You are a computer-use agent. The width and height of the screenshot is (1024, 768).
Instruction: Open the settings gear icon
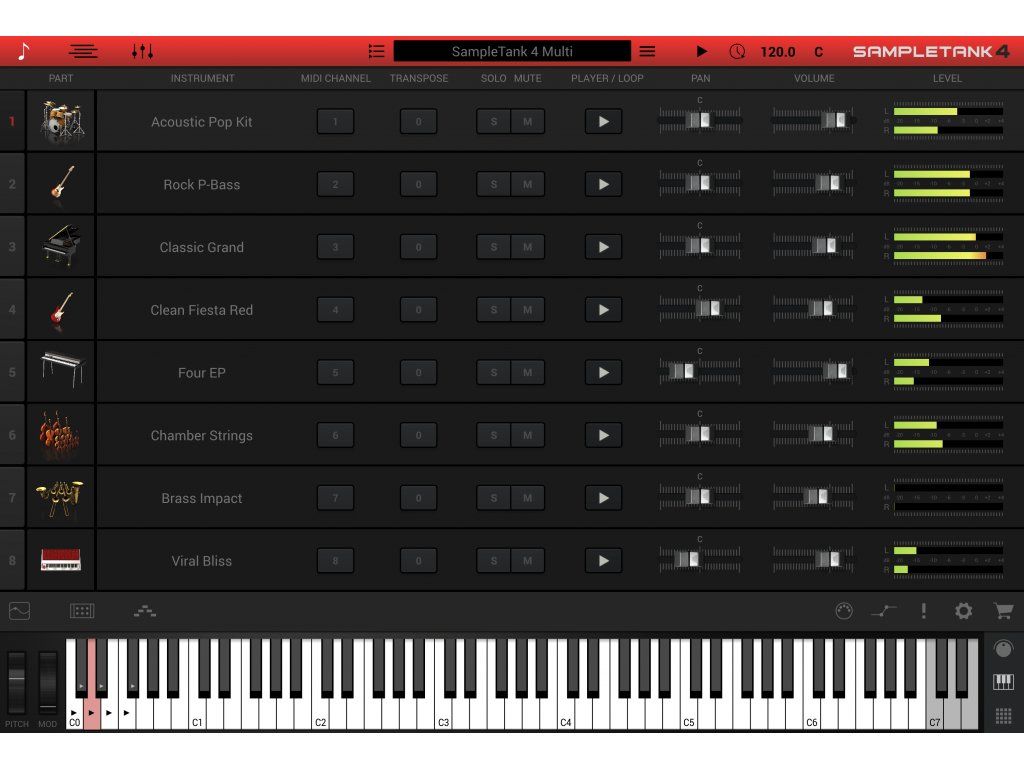pos(963,611)
